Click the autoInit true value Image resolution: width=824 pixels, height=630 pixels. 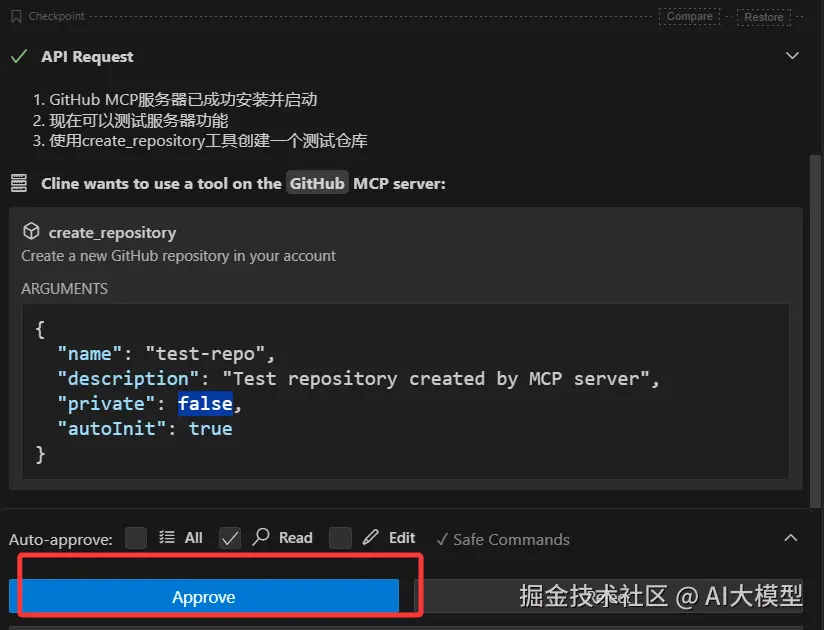pos(210,429)
